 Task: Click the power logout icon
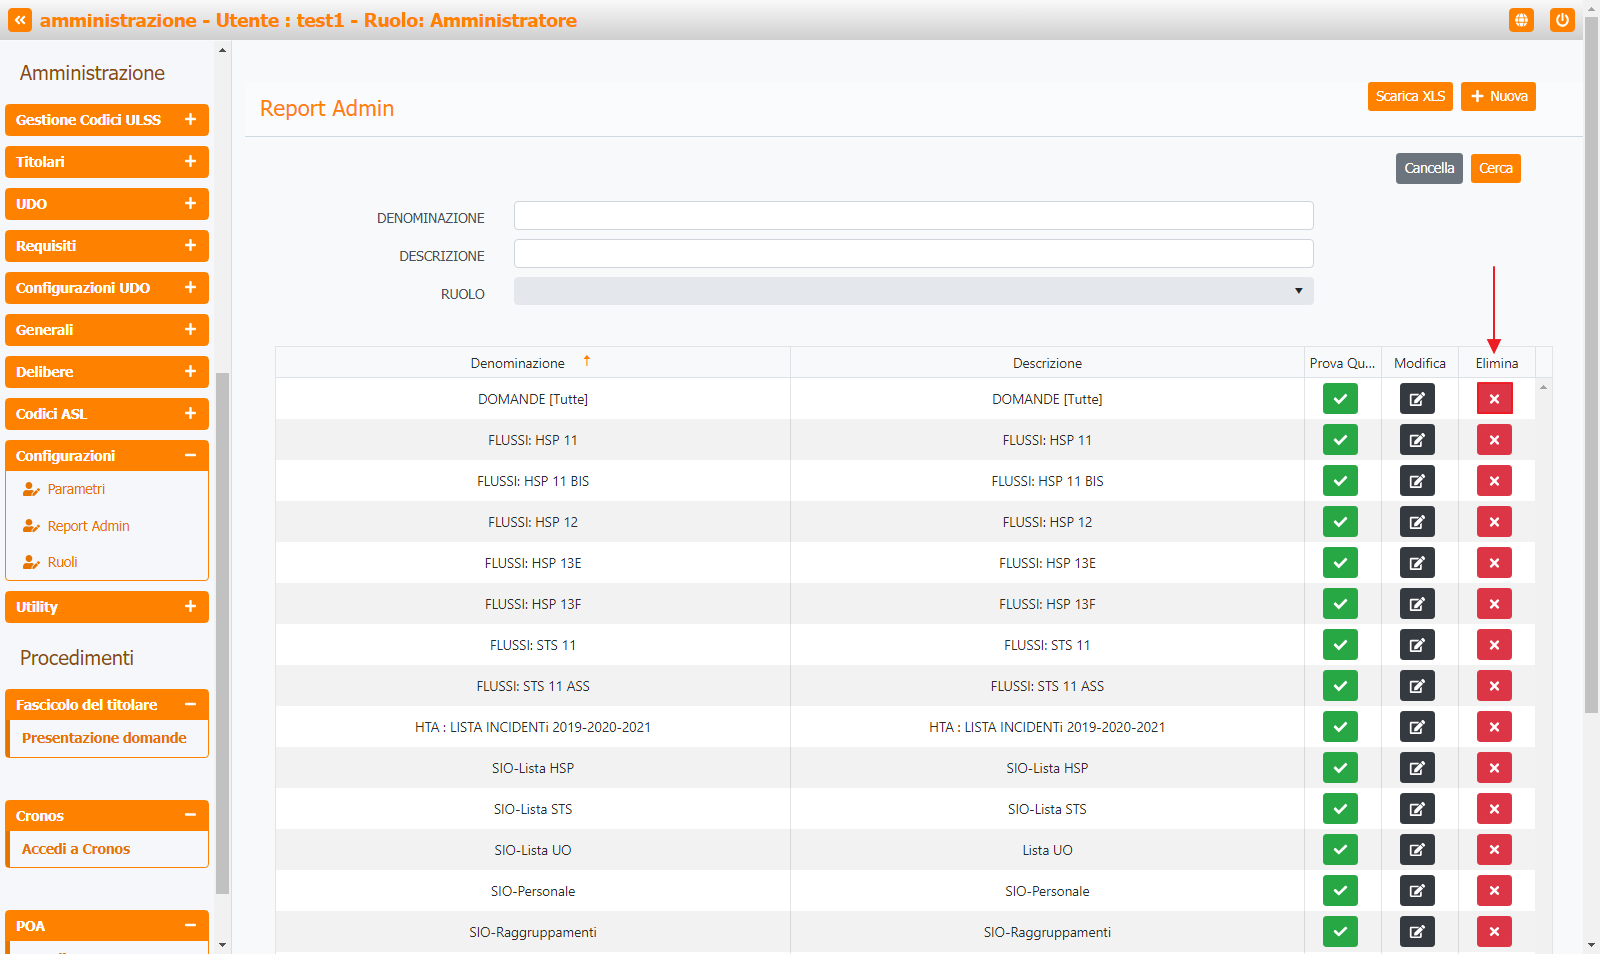tap(1561, 20)
